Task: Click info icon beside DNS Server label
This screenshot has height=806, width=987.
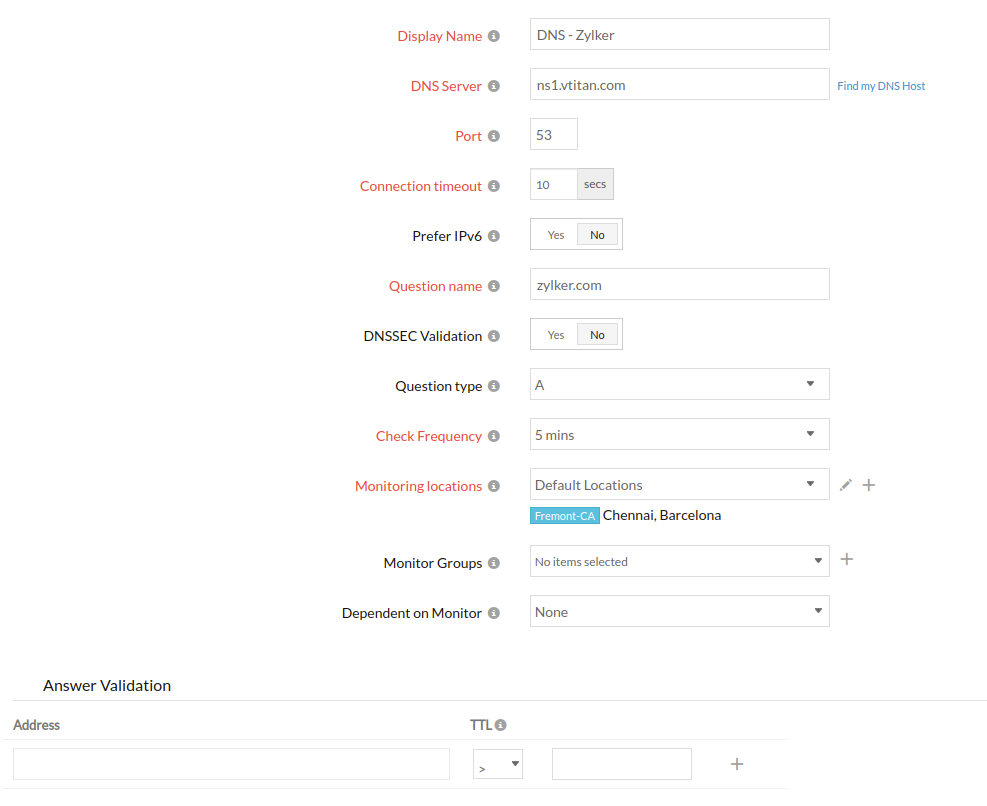Action: pos(493,87)
